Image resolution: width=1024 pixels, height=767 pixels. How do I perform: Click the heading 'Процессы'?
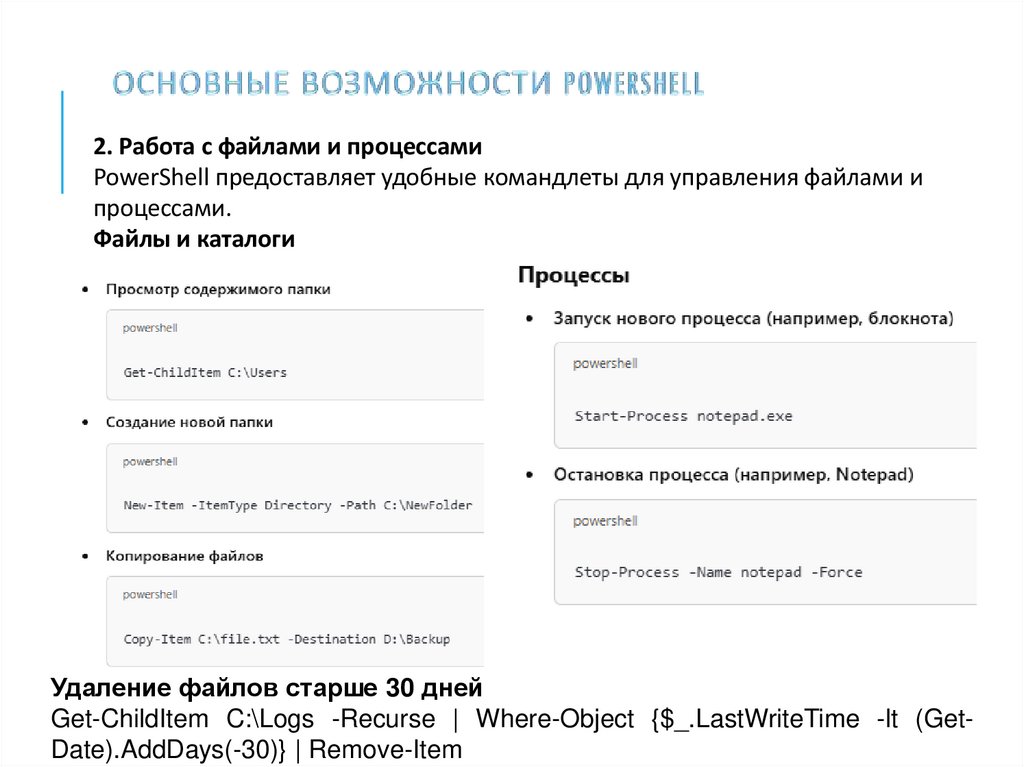pos(574,275)
